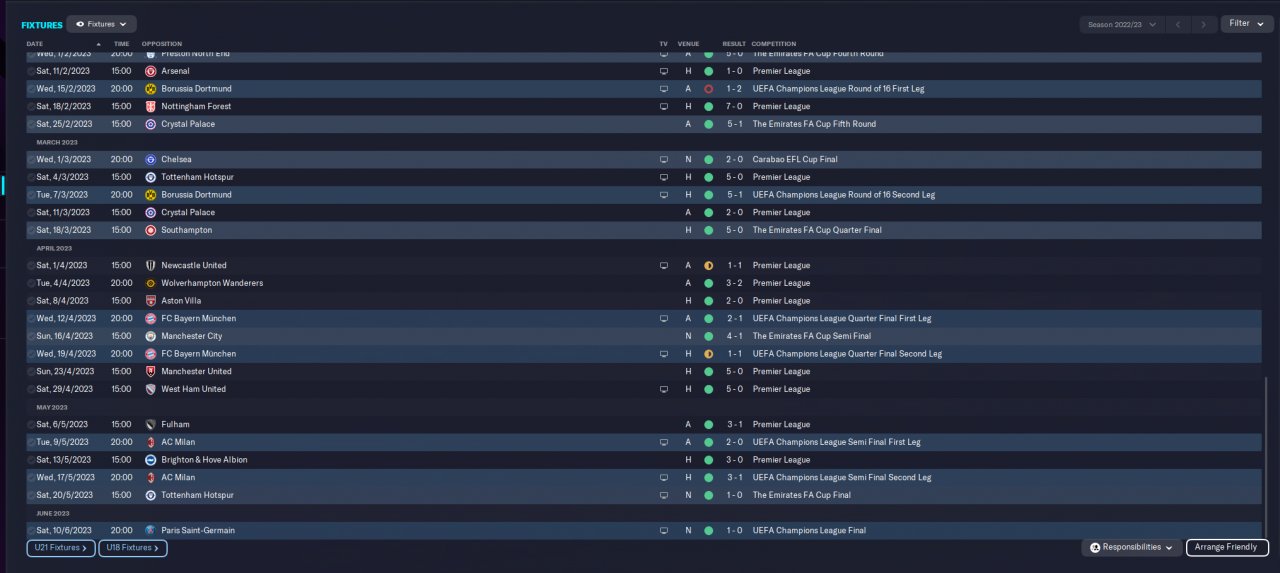This screenshot has height=573, width=1280.
Task: Click opposition name Manchester United
Action: 196,372
